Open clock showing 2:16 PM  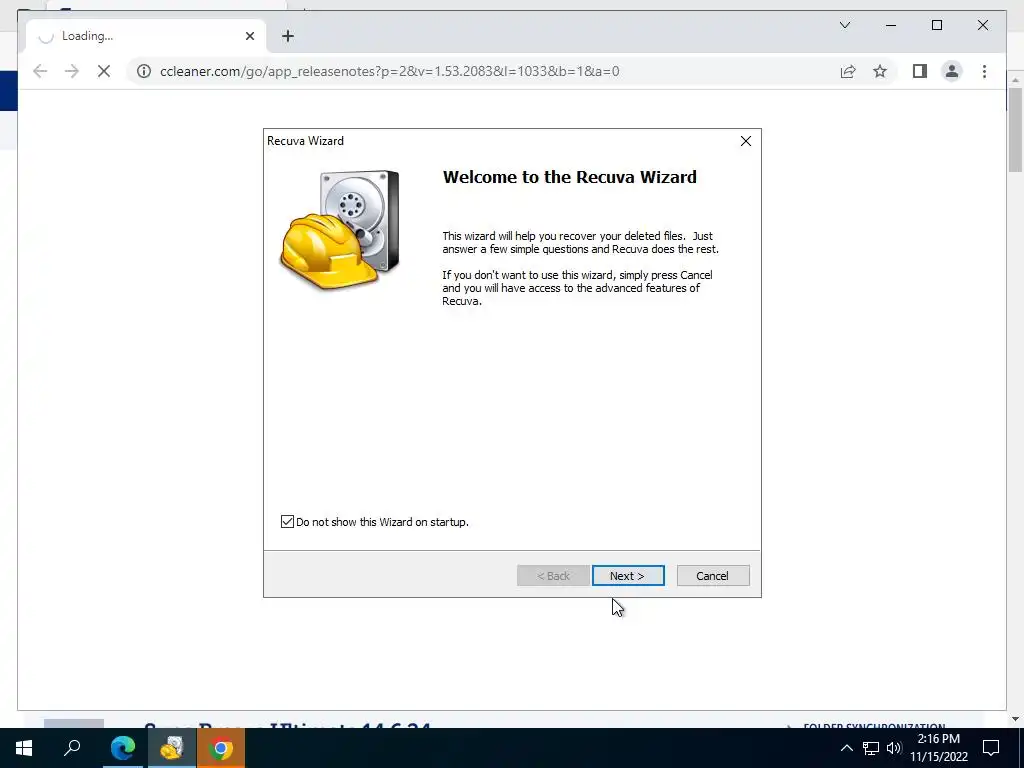(x=938, y=748)
